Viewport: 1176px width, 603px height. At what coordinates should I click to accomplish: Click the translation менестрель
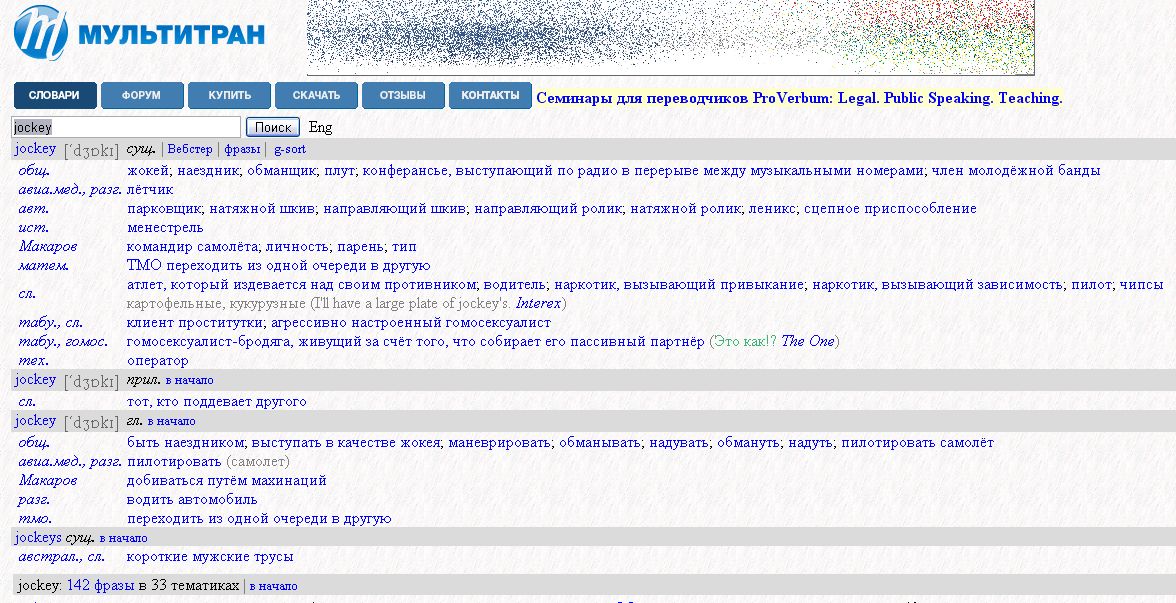tap(165, 228)
